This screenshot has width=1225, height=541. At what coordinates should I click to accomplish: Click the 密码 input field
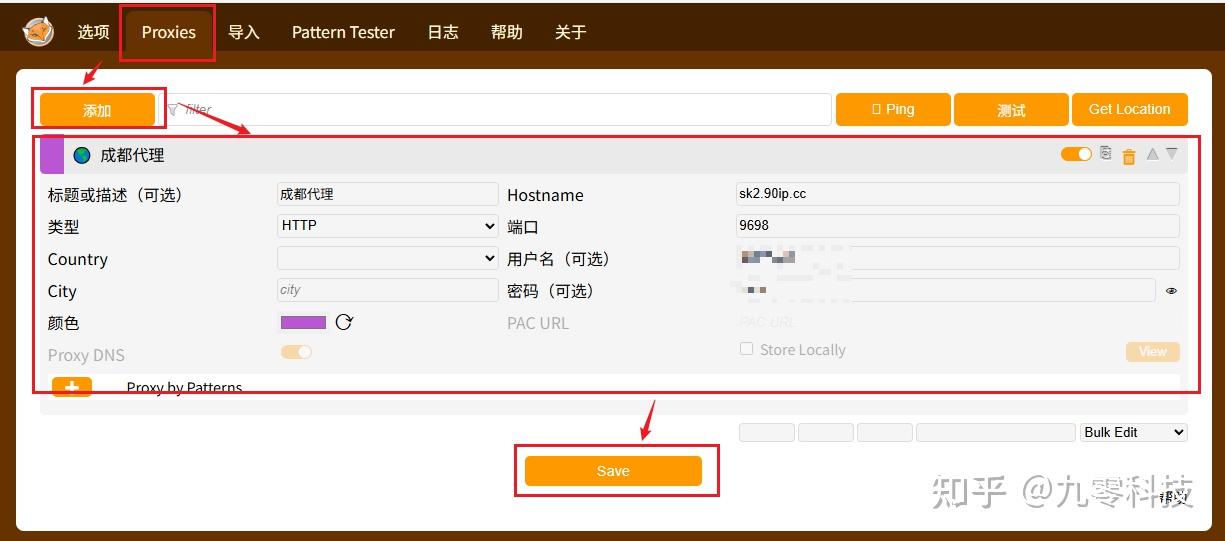point(946,290)
